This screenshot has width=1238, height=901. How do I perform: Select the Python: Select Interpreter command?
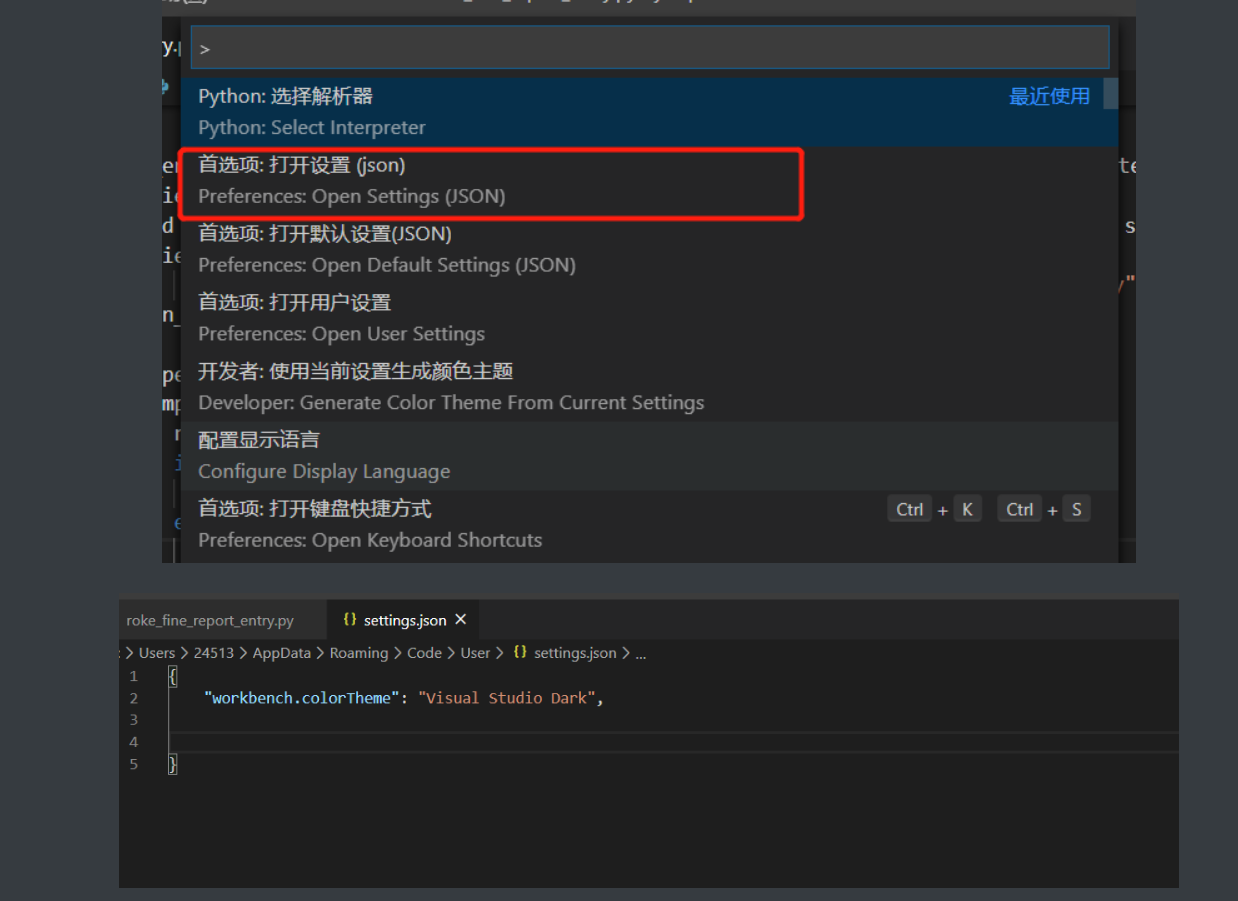point(650,112)
